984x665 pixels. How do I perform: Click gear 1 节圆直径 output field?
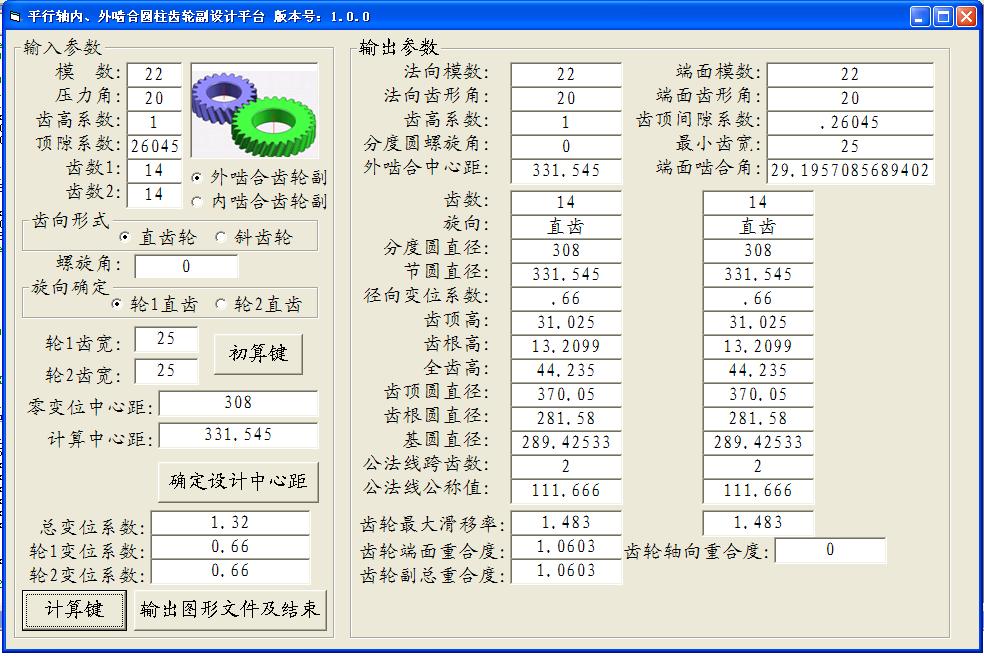[x=566, y=275]
